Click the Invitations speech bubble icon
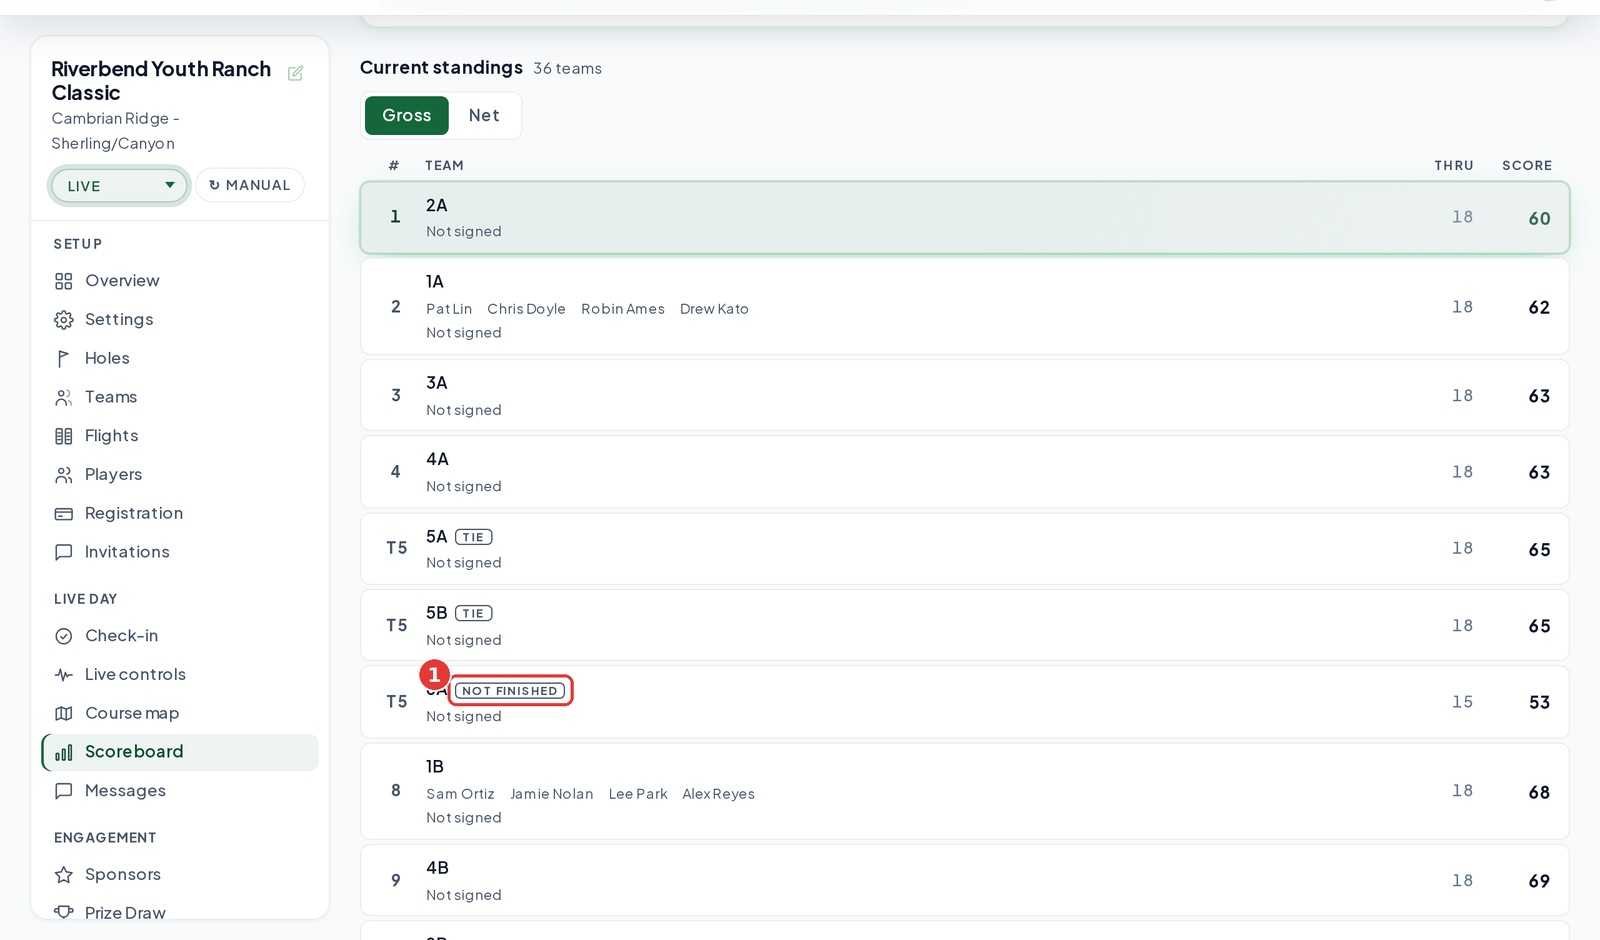1600x940 pixels. pos(64,552)
